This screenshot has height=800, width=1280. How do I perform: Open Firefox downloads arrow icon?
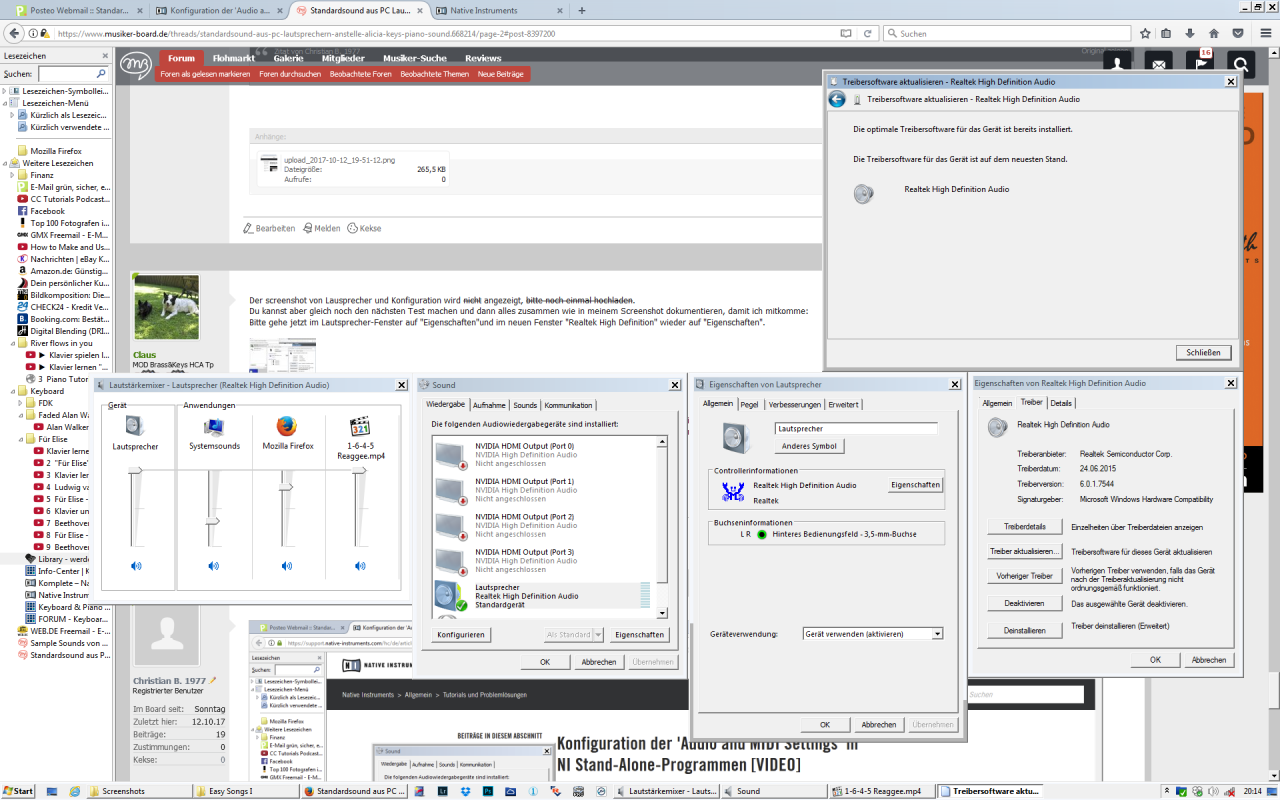[x=1190, y=33]
